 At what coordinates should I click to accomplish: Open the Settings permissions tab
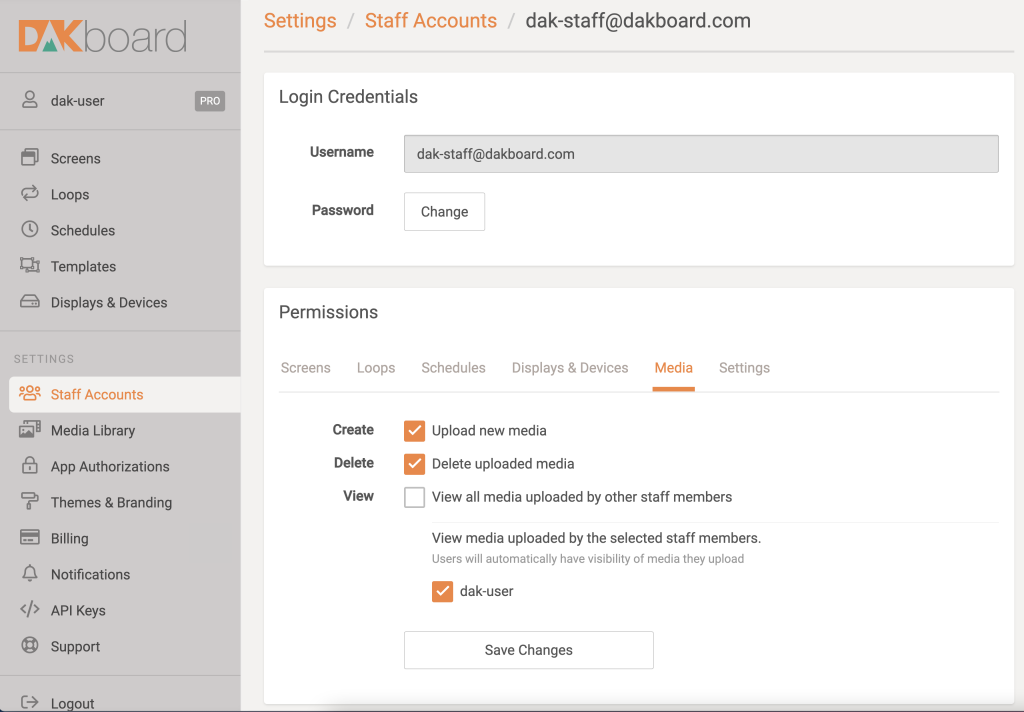[744, 368]
